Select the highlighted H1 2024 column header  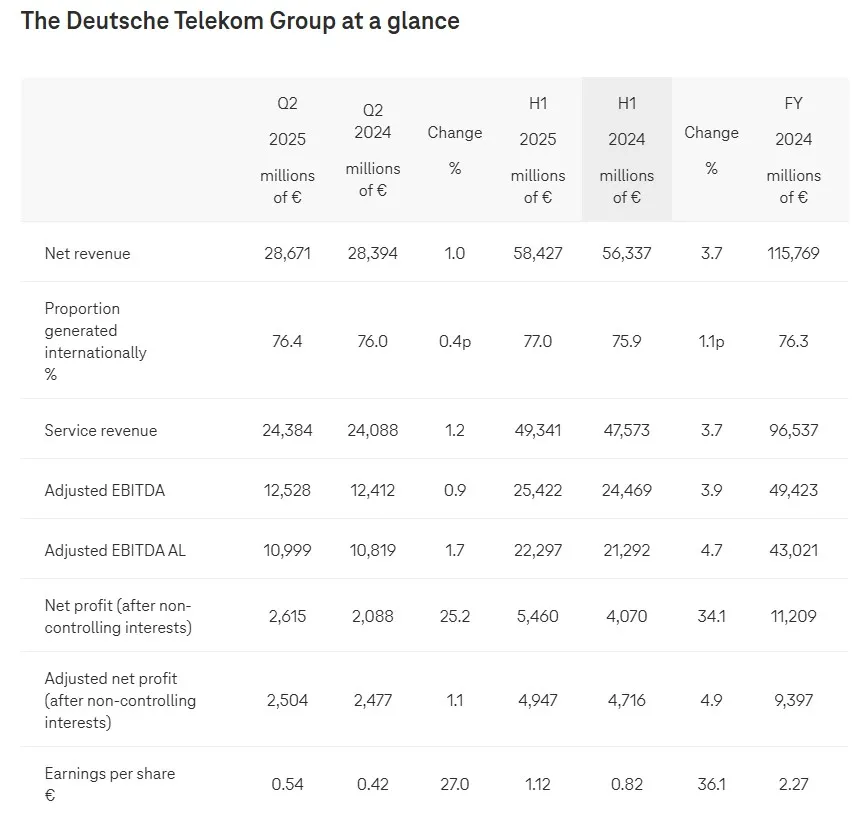[627, 150]
